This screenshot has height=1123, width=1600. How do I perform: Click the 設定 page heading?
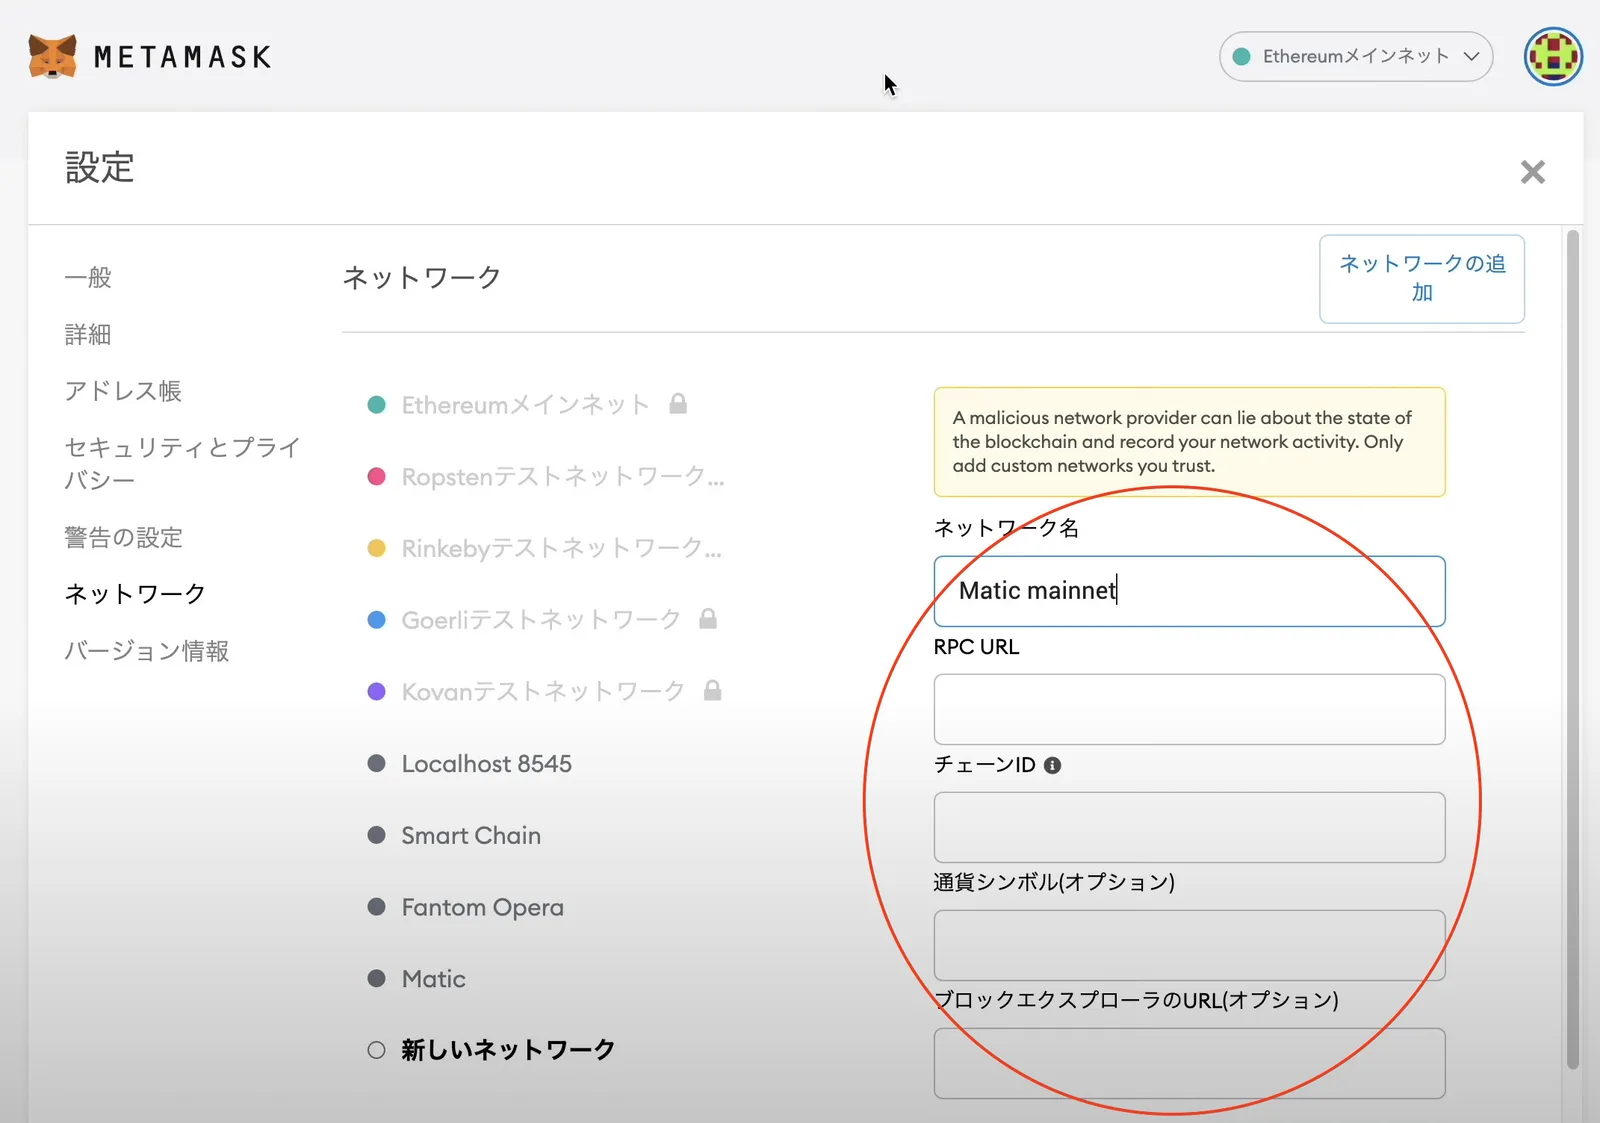coord(99,167)
